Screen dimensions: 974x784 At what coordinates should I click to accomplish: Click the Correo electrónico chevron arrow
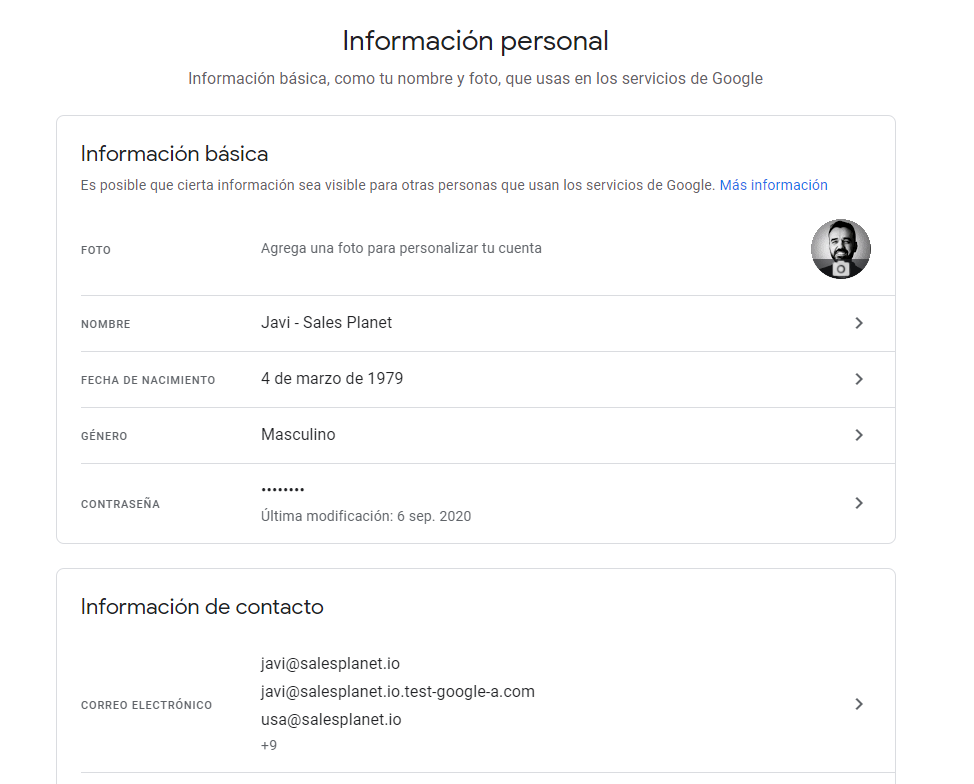[859, 704]
